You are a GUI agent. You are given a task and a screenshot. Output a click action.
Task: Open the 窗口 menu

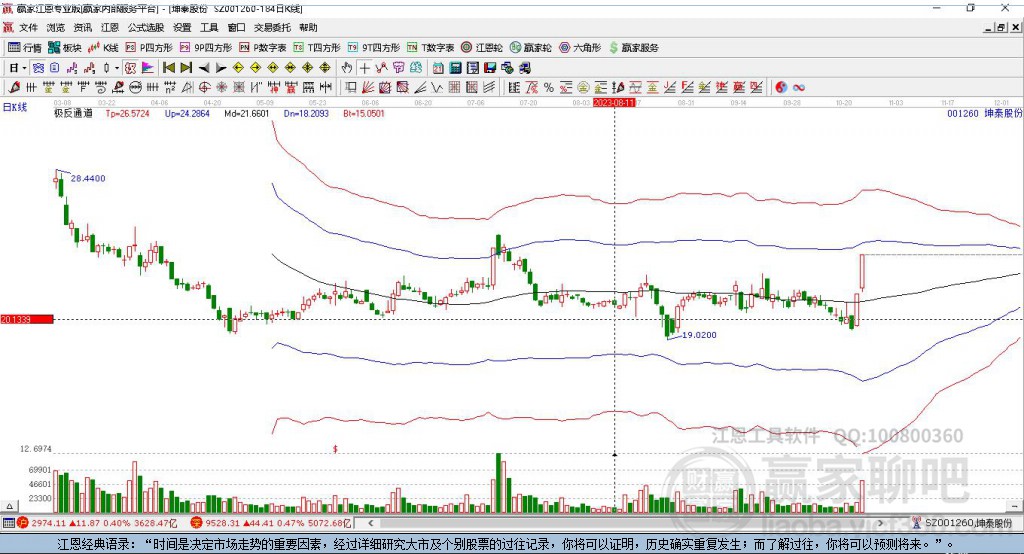point(236,27)
